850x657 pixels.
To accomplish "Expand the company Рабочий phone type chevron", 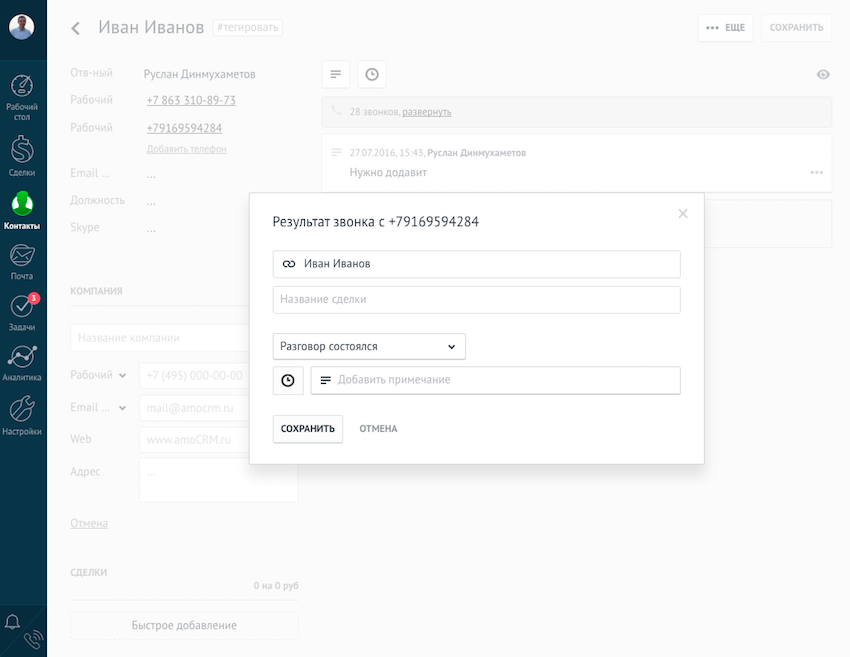I will (x=123, y=376).
